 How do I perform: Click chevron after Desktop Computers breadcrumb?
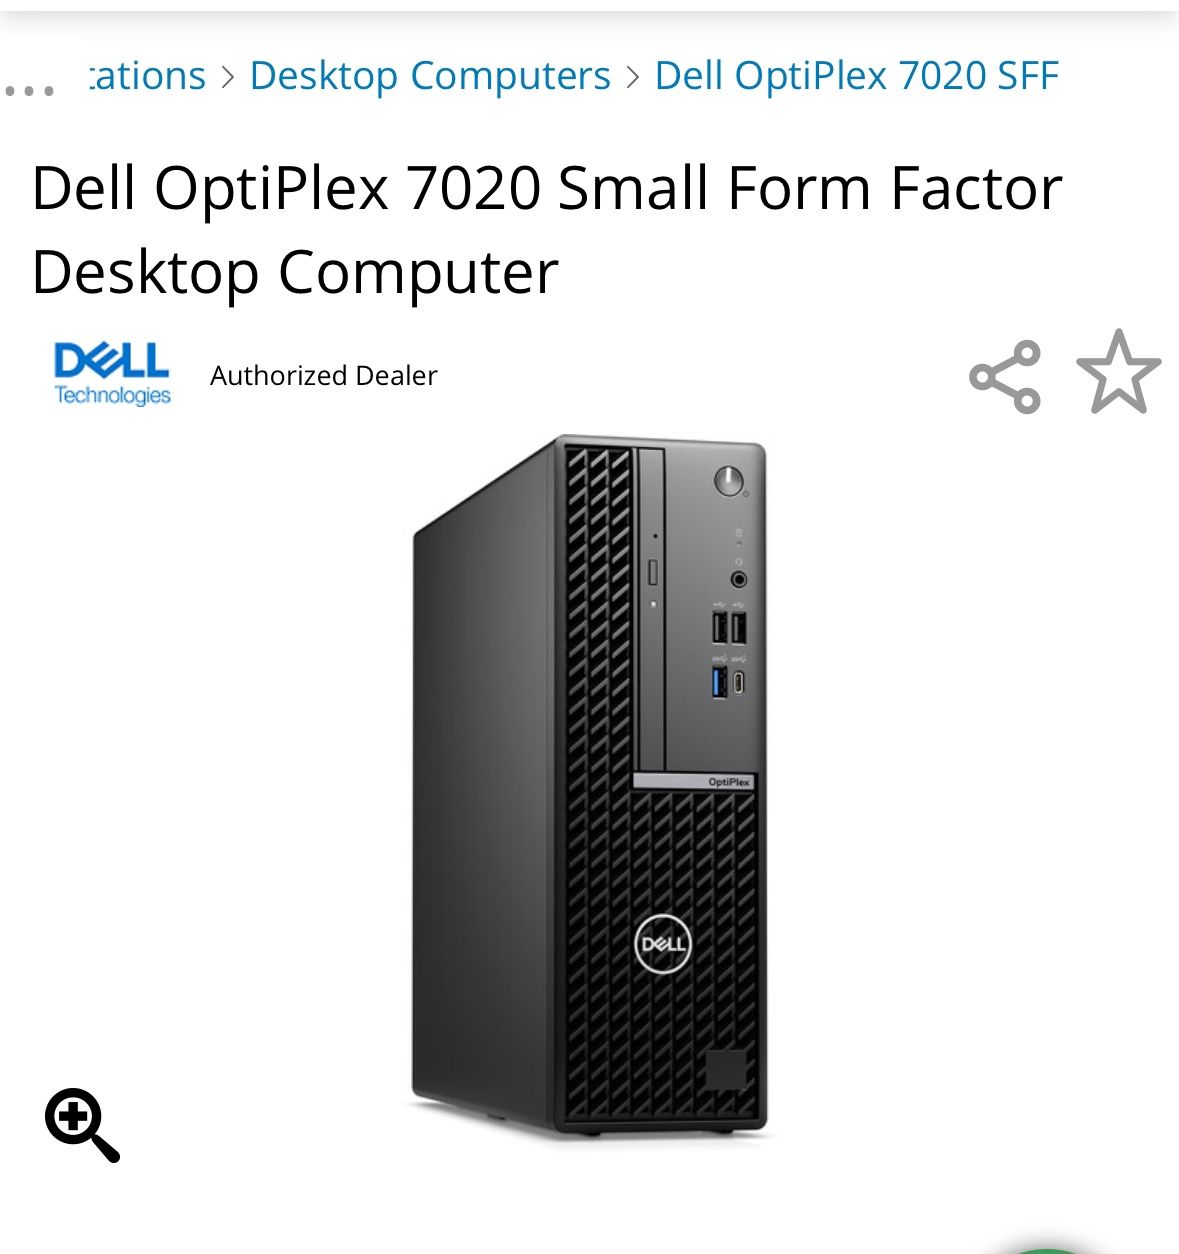632,77
